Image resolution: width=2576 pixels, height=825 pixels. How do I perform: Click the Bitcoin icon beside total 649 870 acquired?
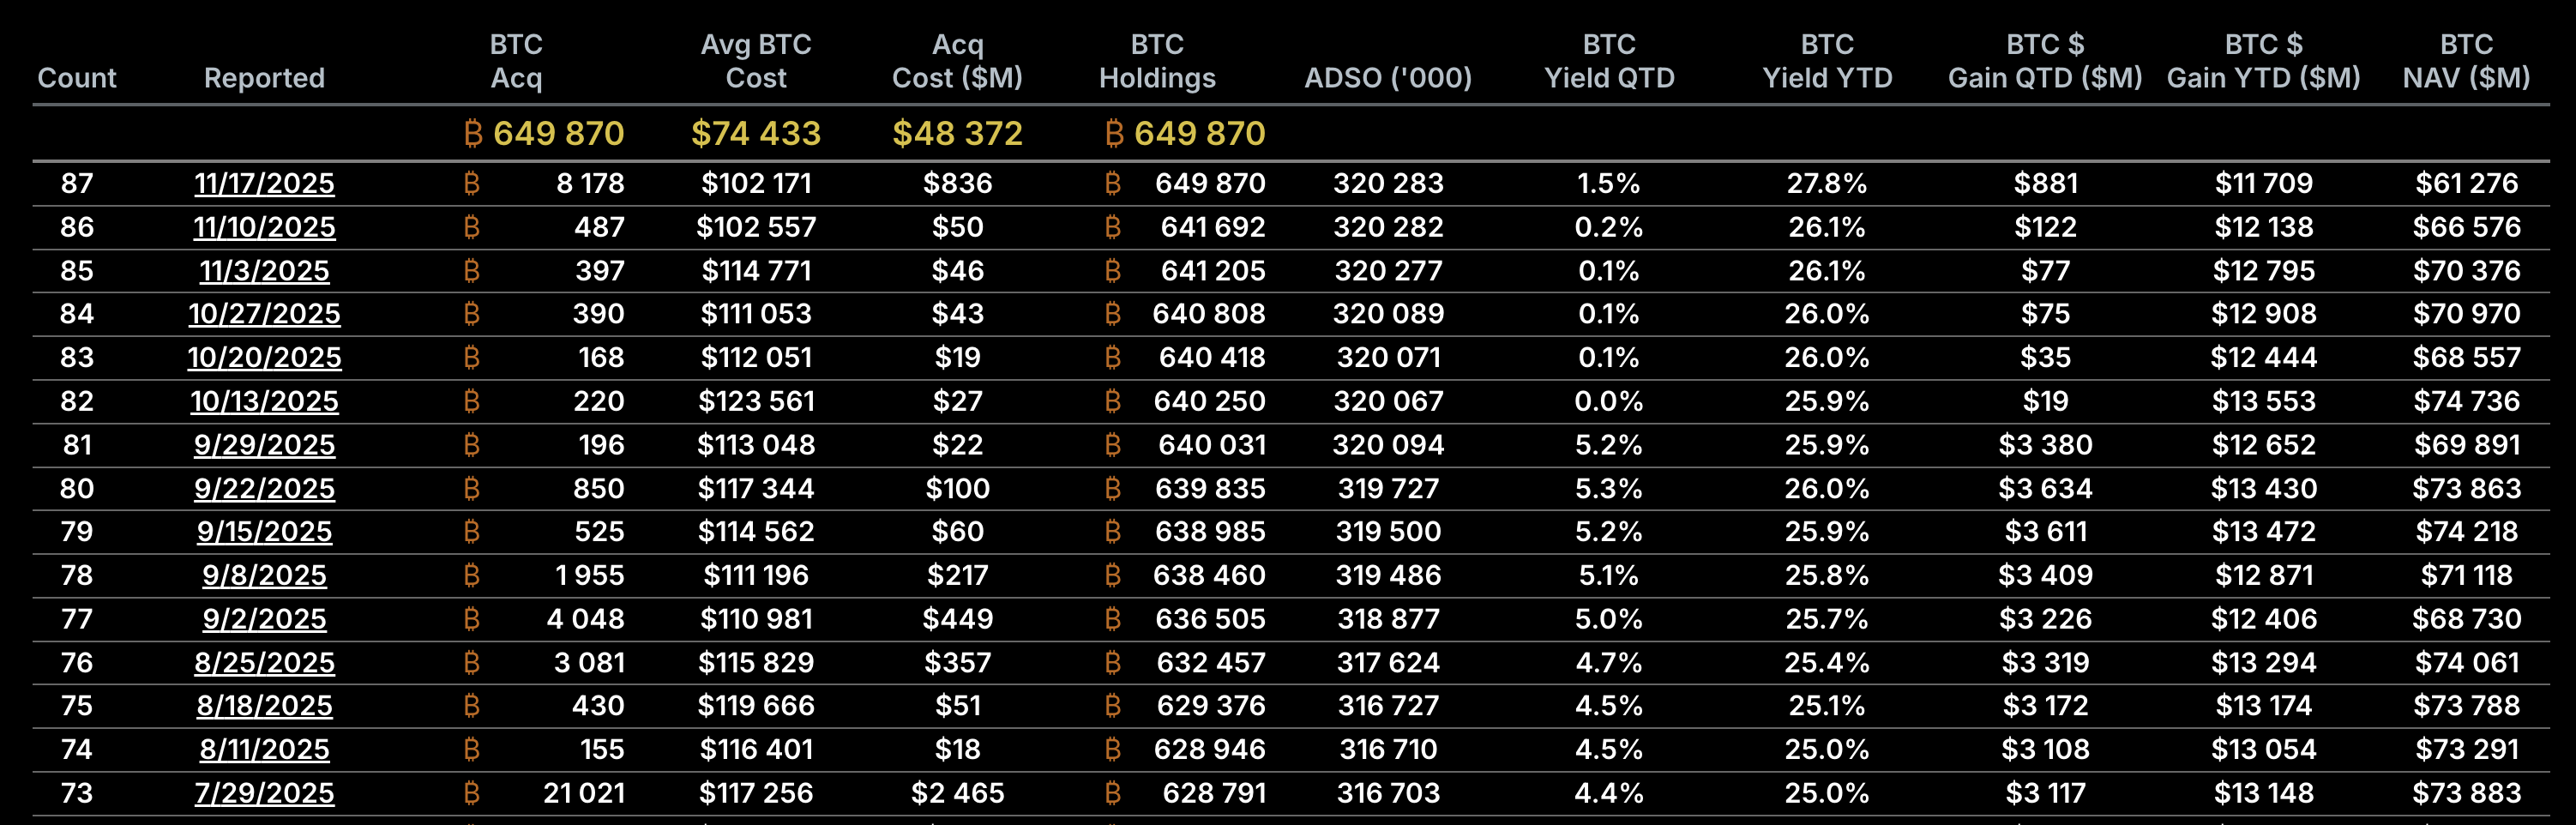click(474, 133)
